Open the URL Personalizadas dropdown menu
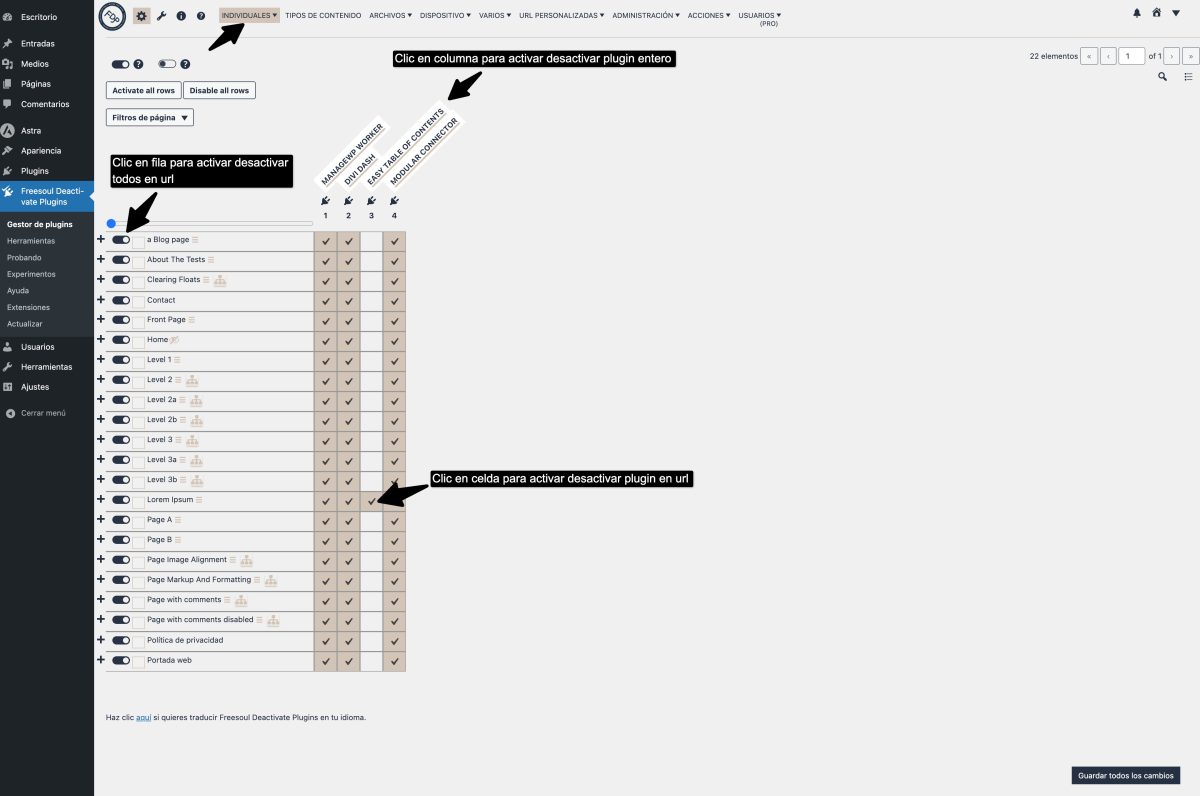The image size is (1200, 796). (x=563, y=16)
